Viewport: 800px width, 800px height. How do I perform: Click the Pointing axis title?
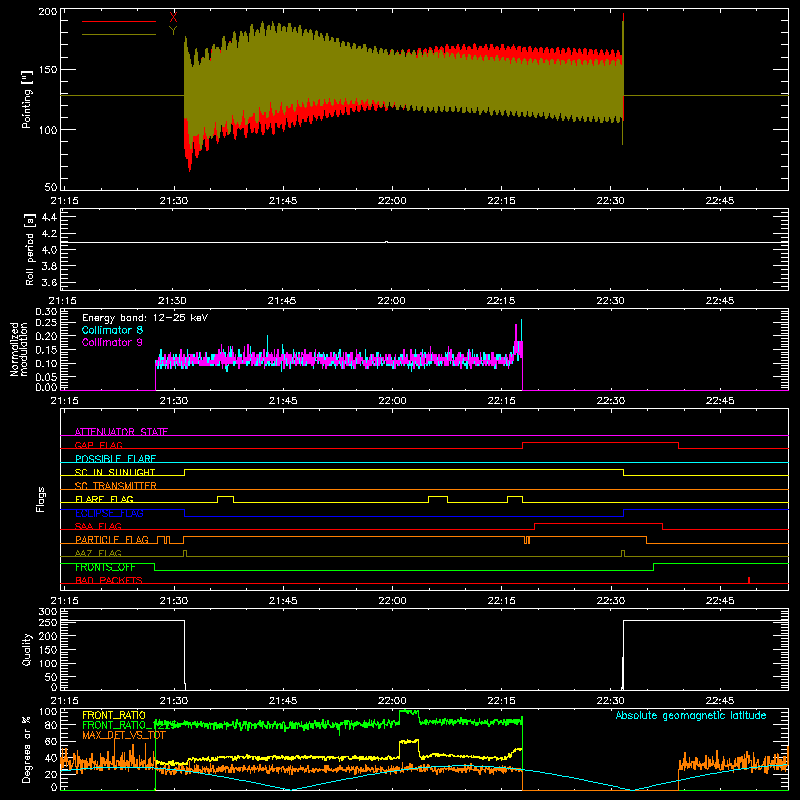click(x=27, y=99)
